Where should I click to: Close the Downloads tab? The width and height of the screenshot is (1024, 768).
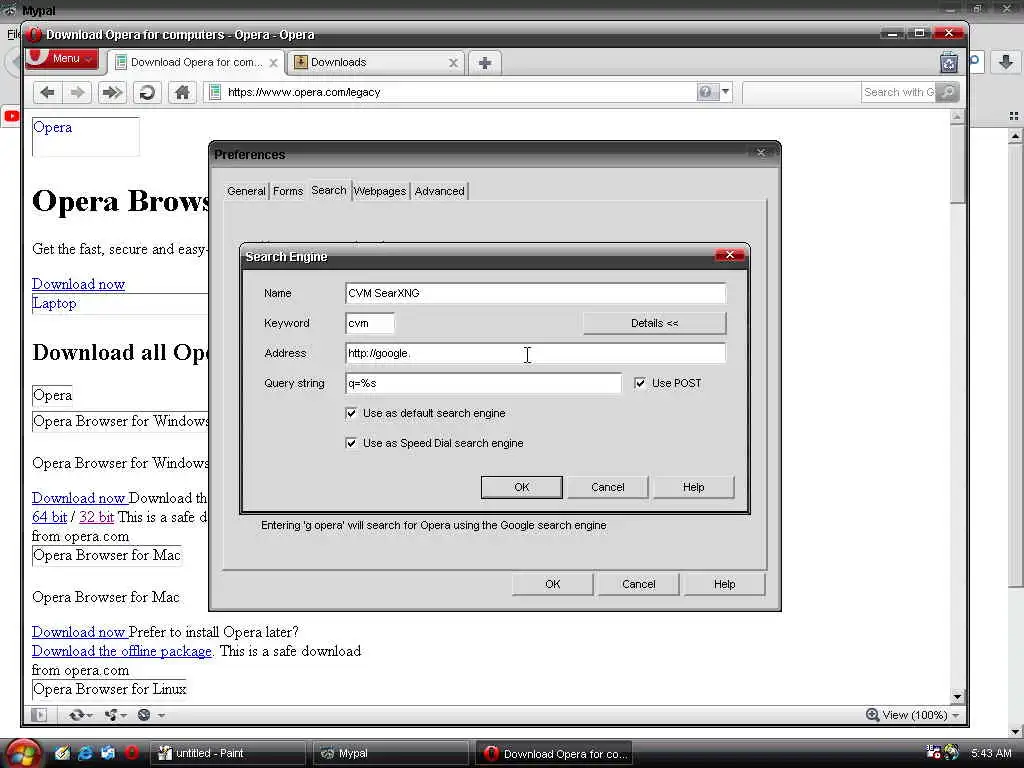[x=453, y=63]
